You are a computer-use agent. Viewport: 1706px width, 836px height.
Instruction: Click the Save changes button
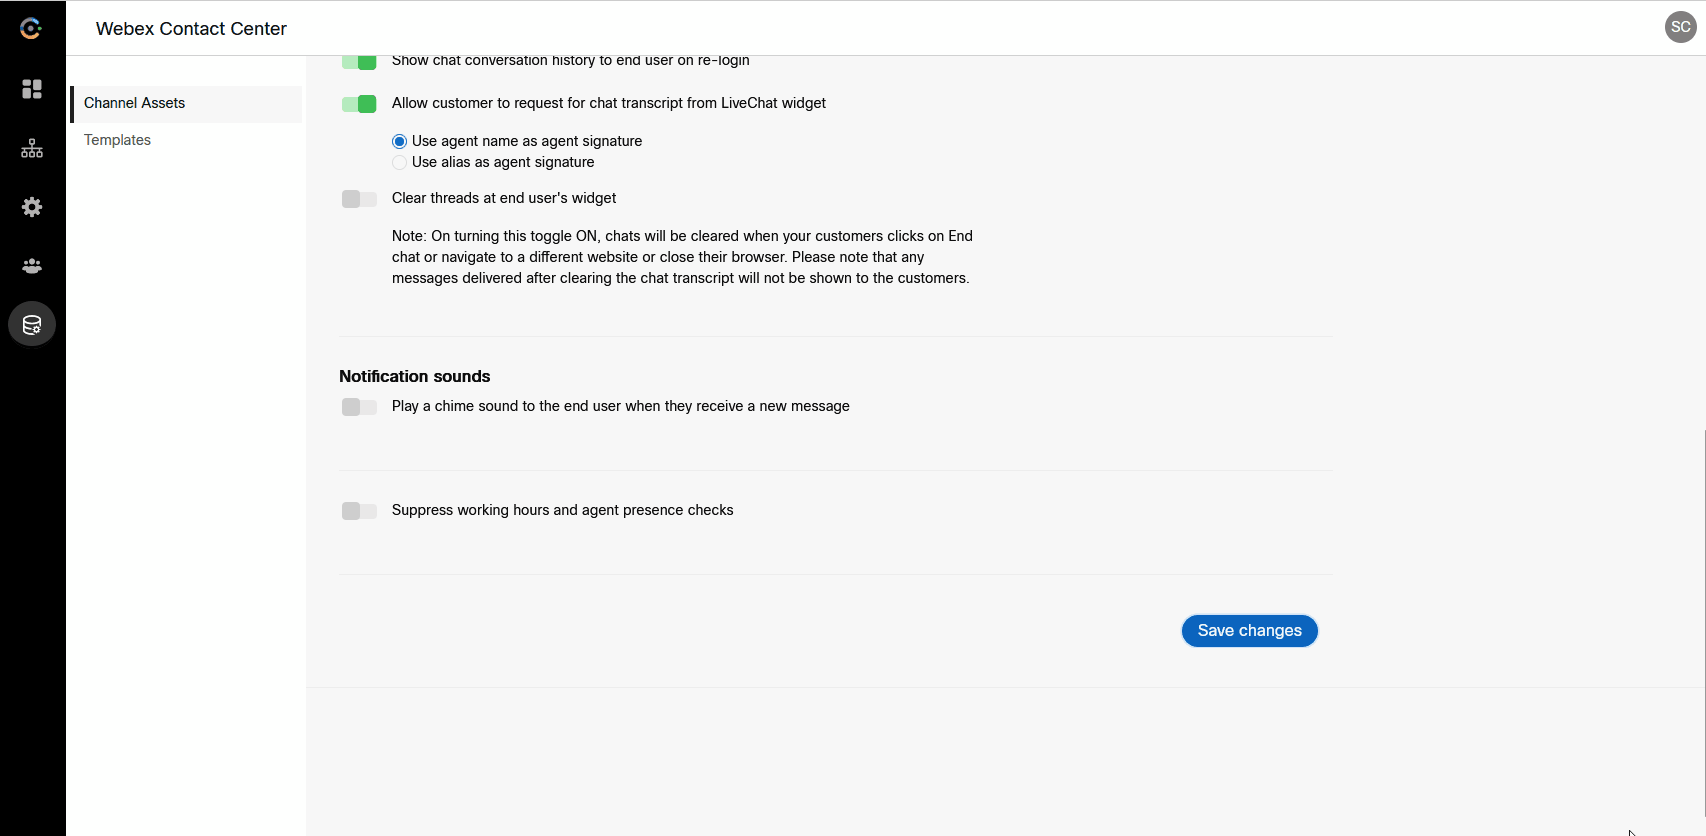(1249, 631)
